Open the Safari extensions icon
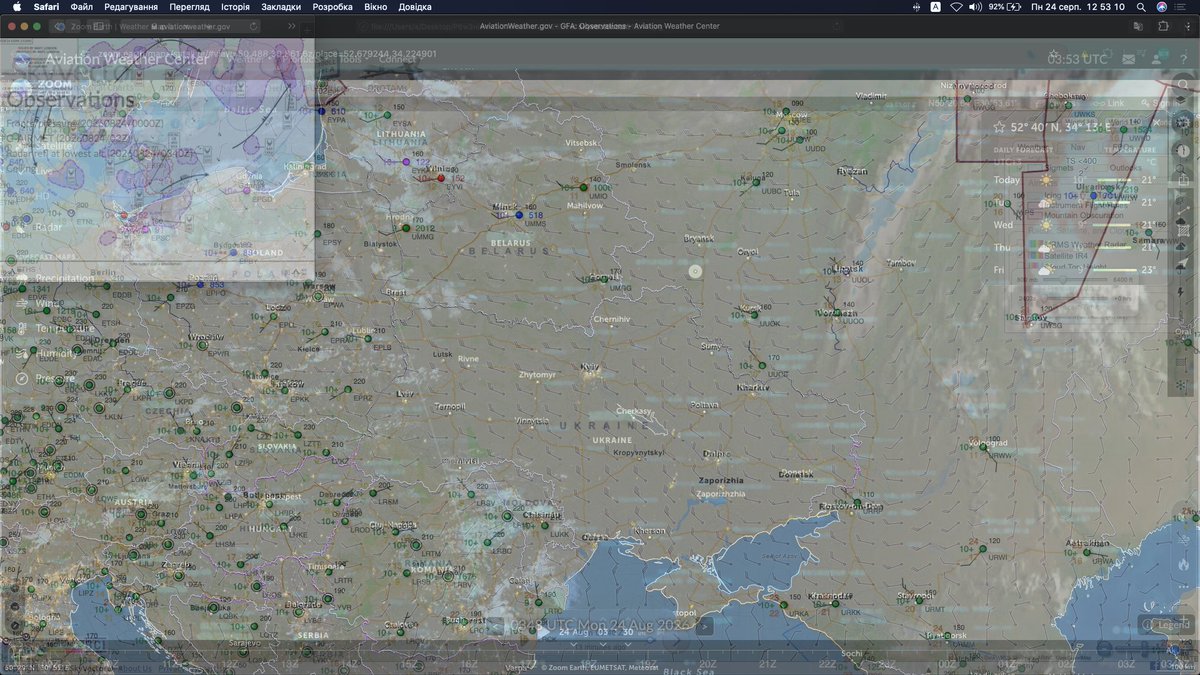1200x675 pixels. [x=1162, y=27]
